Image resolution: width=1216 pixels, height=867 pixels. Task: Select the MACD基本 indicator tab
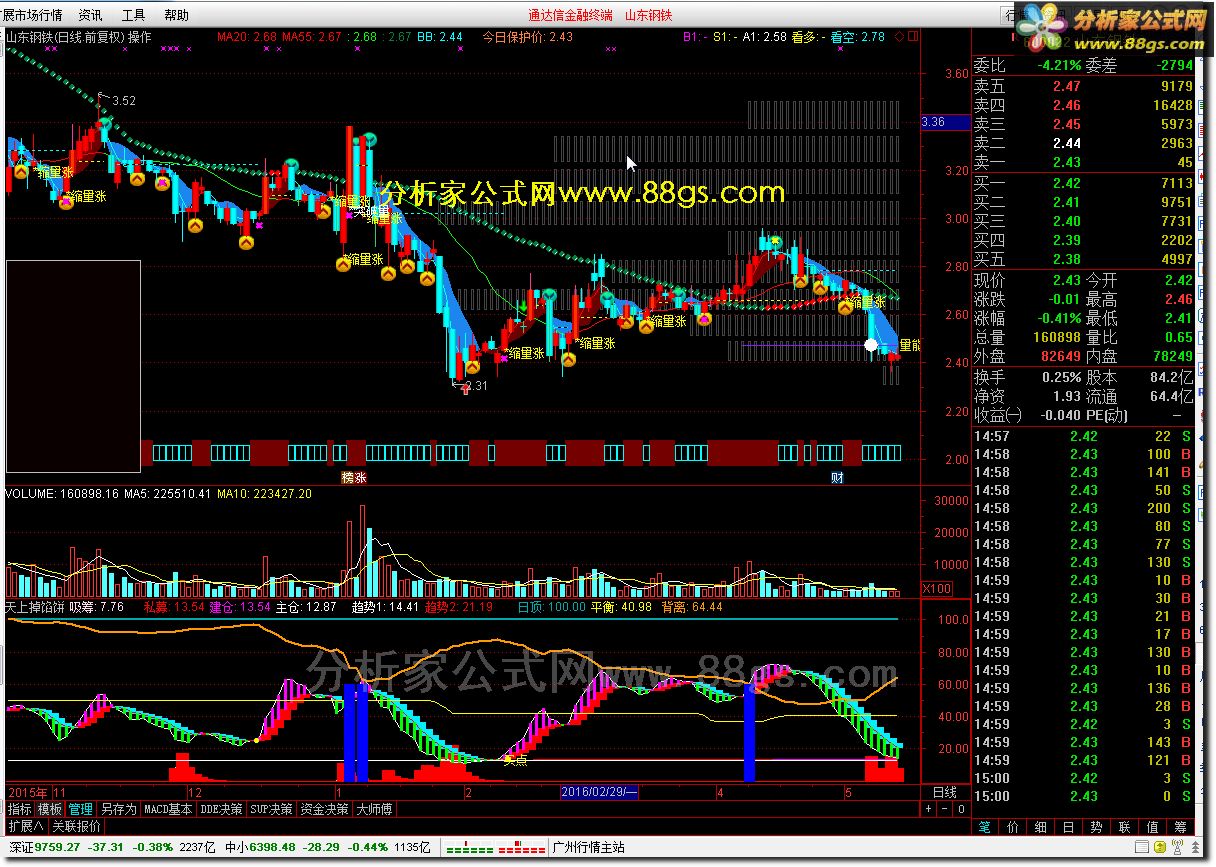[x=167, y=809]
